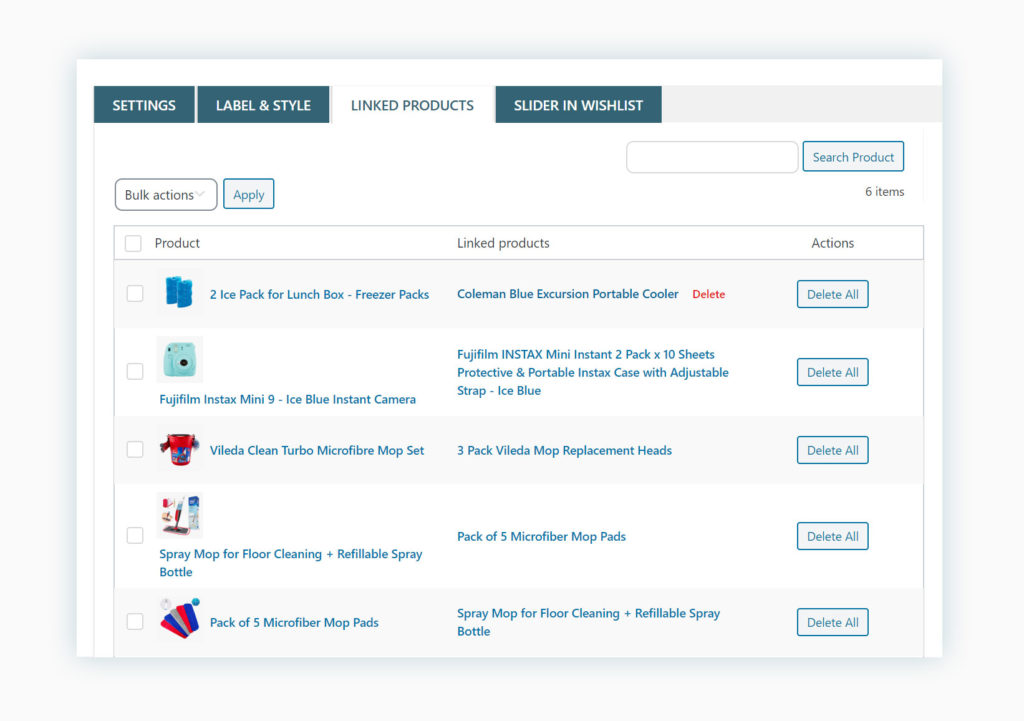Click the product search text field
This screenshot has height=721, width=1024.
712,157
